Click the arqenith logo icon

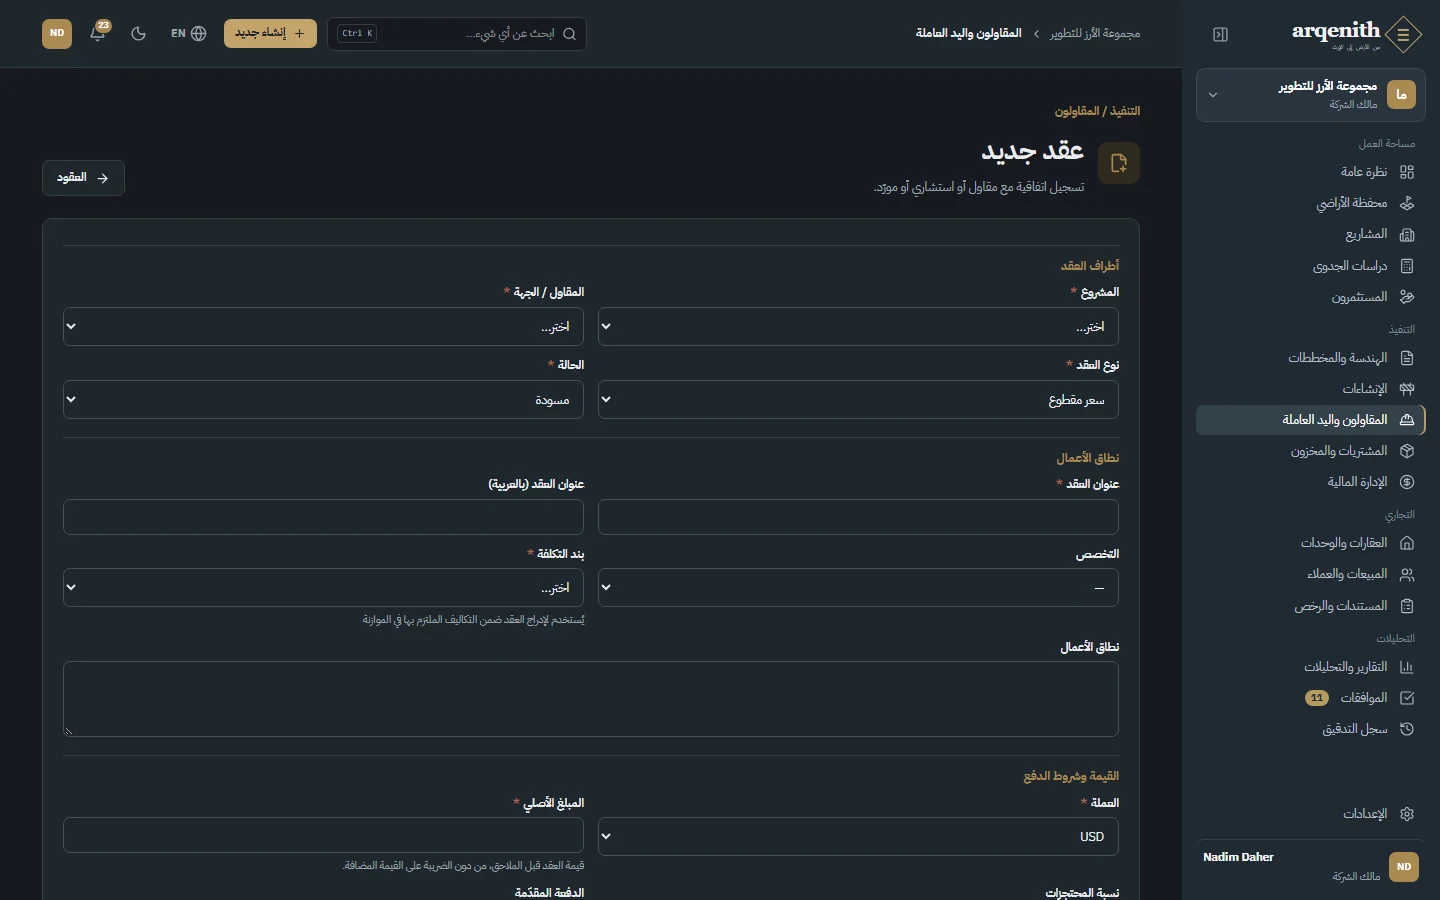(x=1404, y=34)
